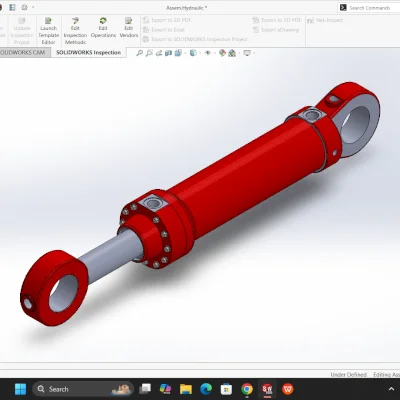Click the Edit Appearance color ball icon
400x400 pixels.
222,53
